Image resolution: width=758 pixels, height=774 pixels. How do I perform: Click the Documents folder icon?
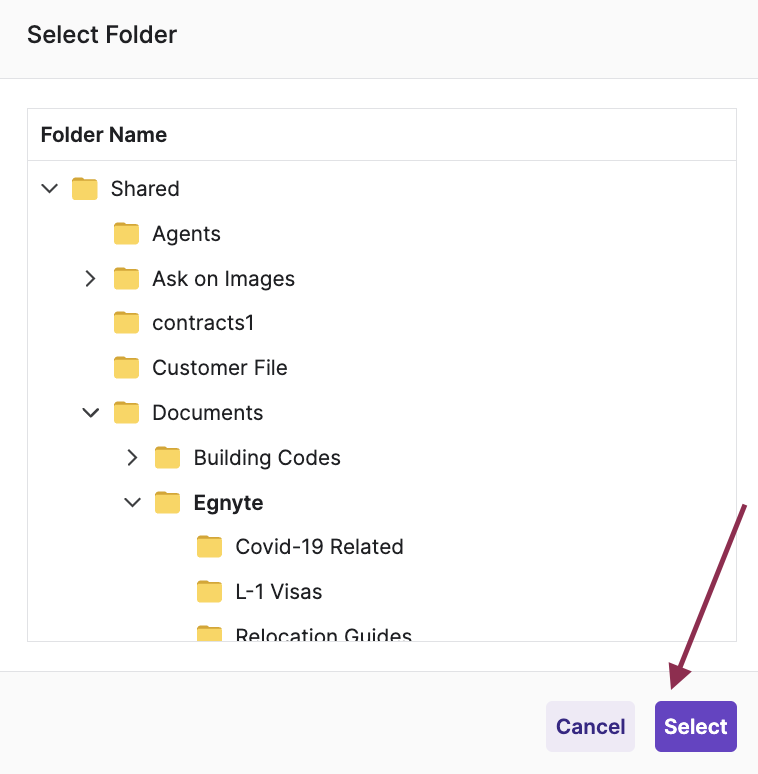point(126,413)
